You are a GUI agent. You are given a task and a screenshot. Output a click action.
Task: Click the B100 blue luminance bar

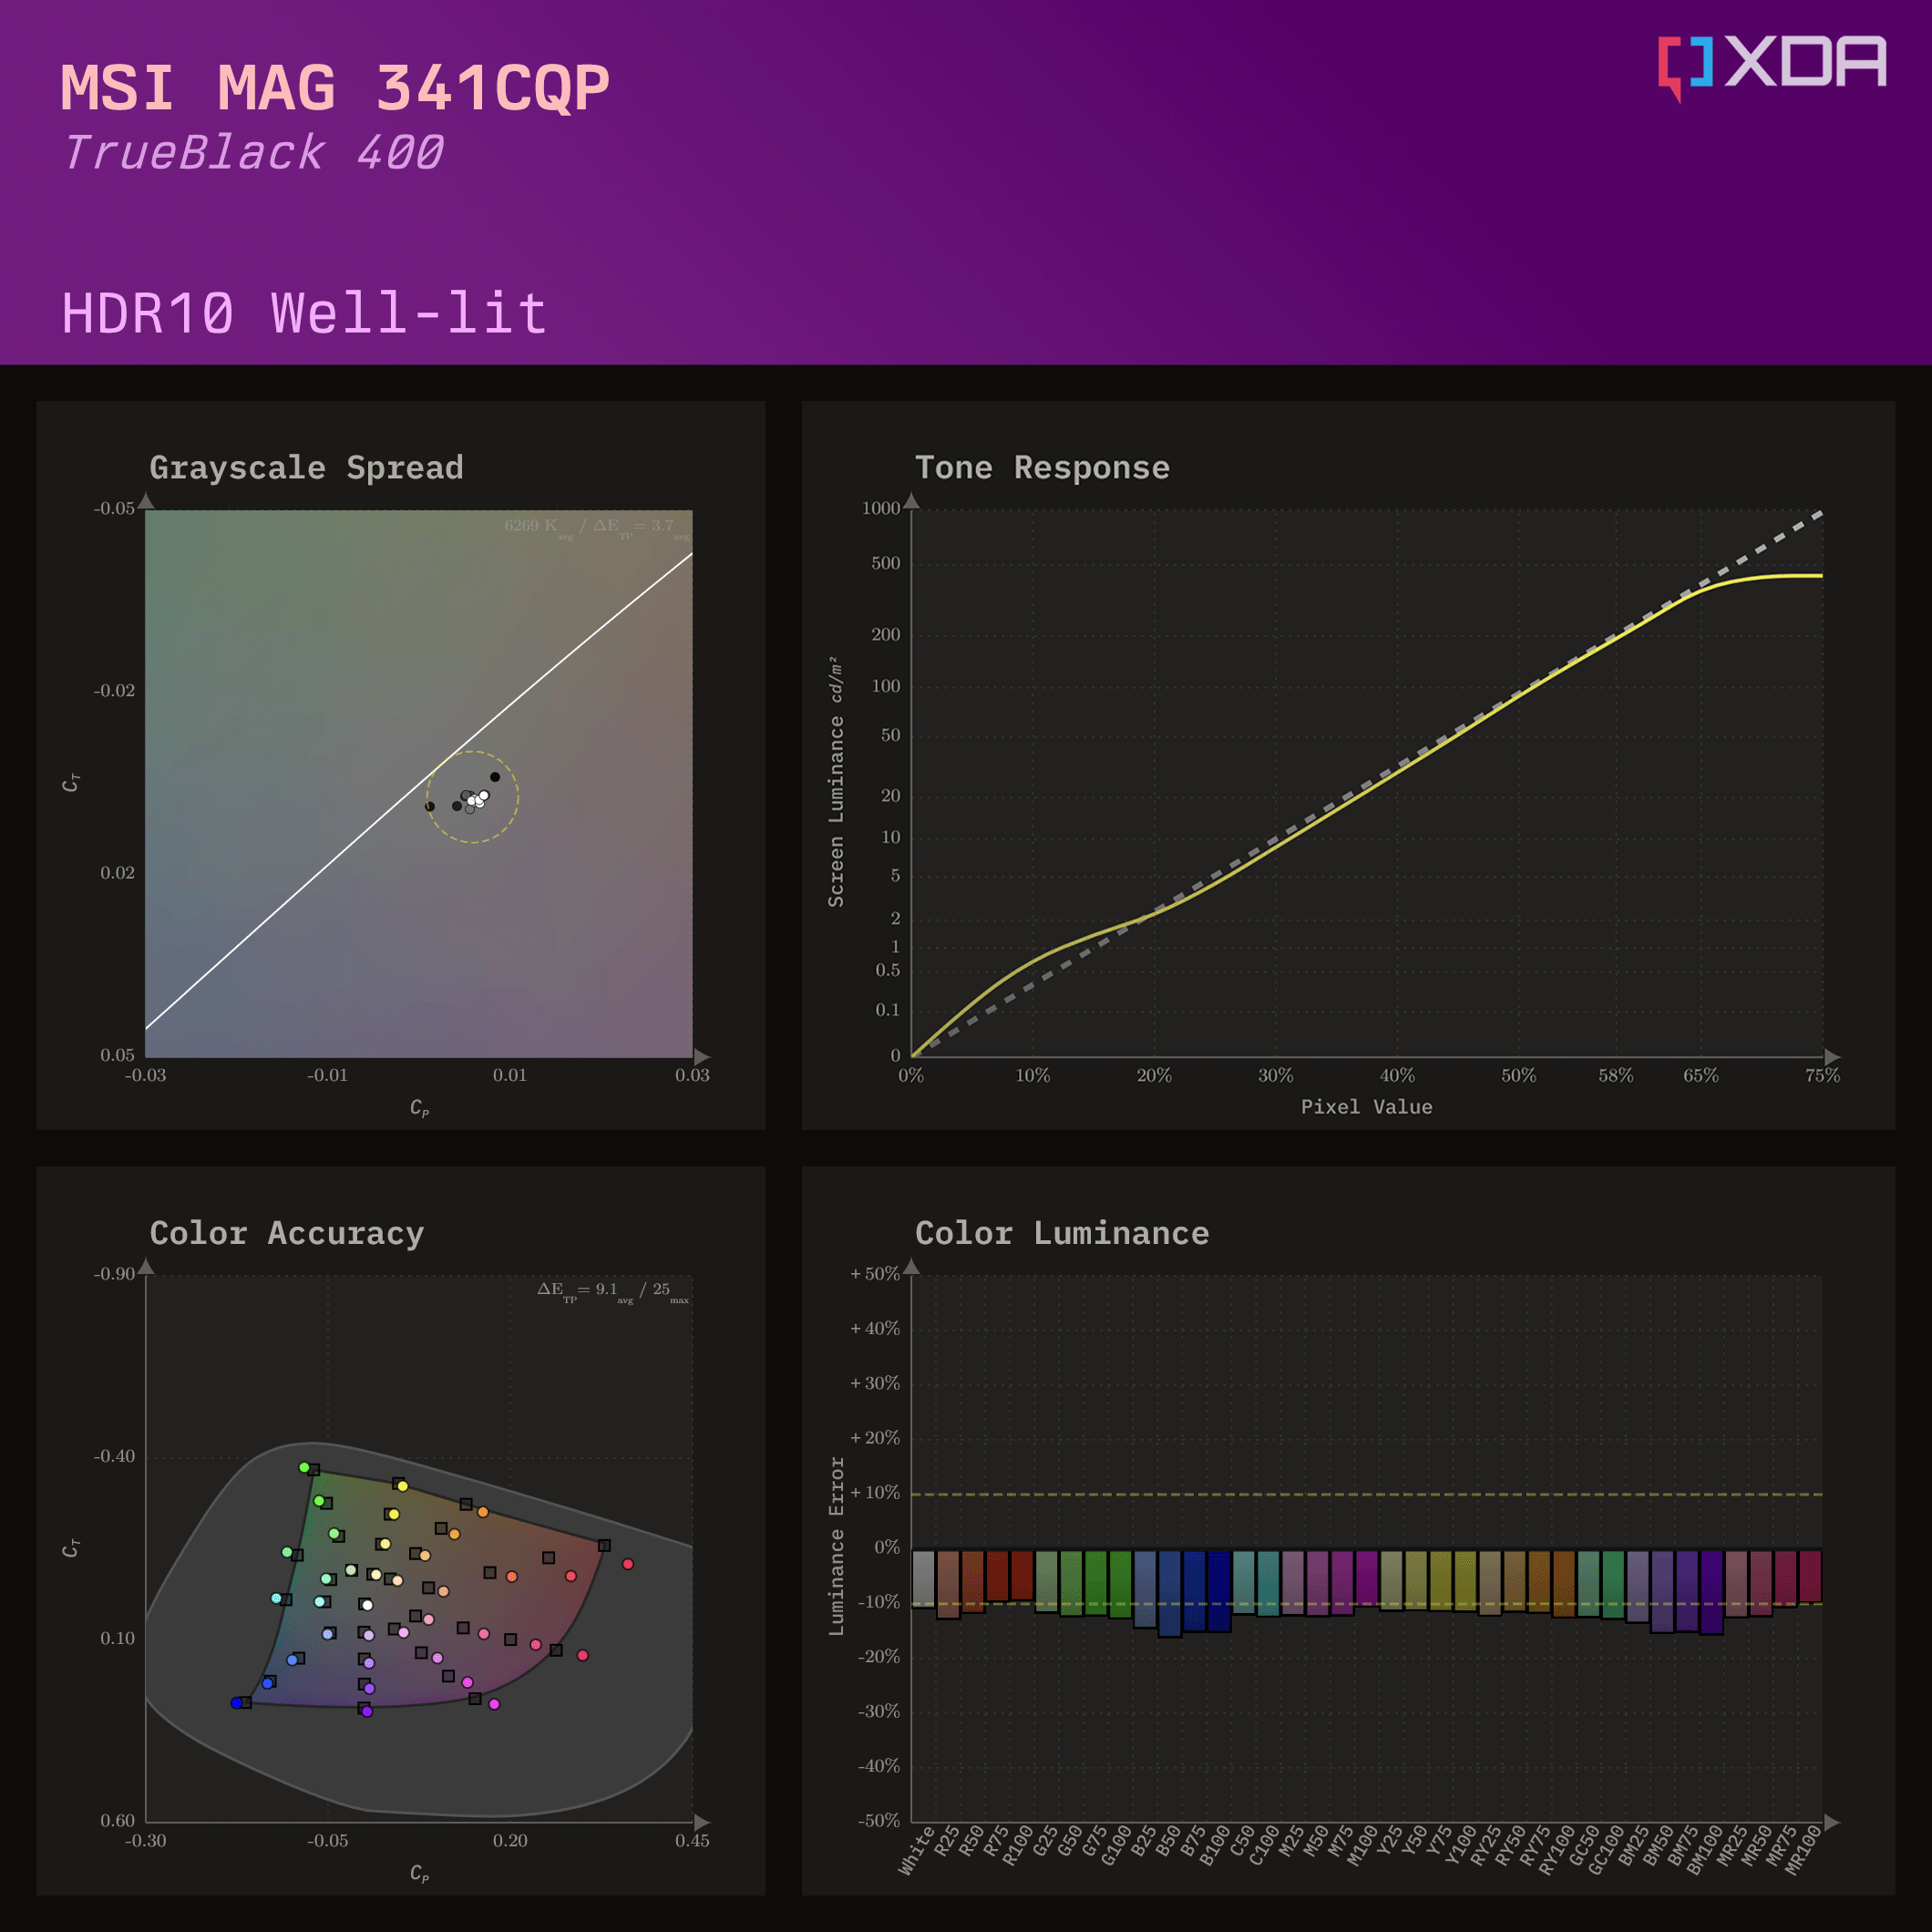point(1219,1591)
